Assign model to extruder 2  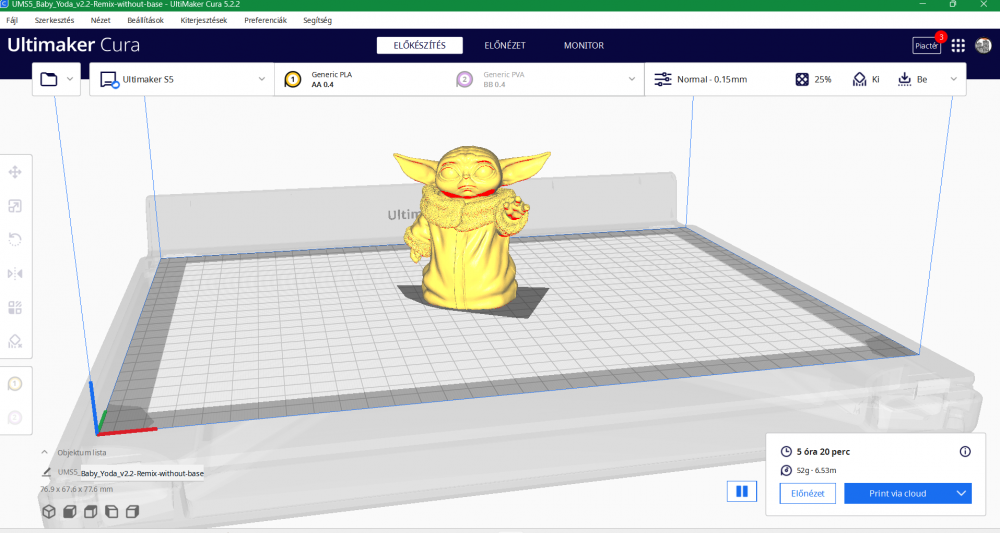tap(15, 417)
